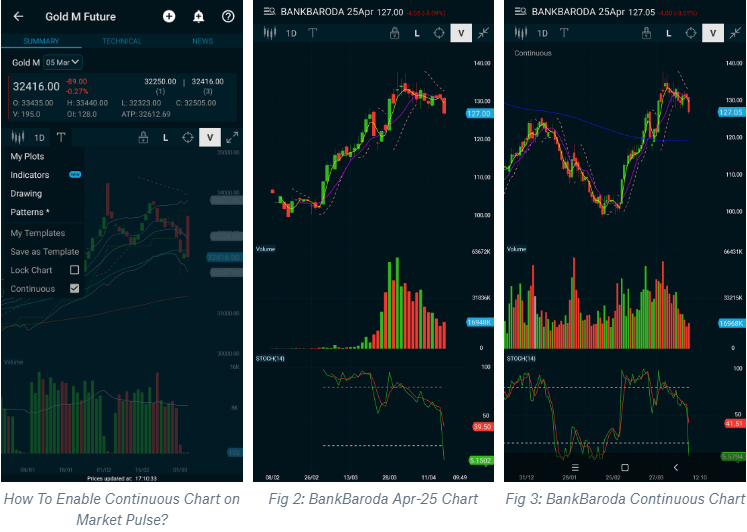Image resolution: width=747 pixels, height=532 pixels.
Task: Tap Android recent apps menu icon
Action: 575,468
